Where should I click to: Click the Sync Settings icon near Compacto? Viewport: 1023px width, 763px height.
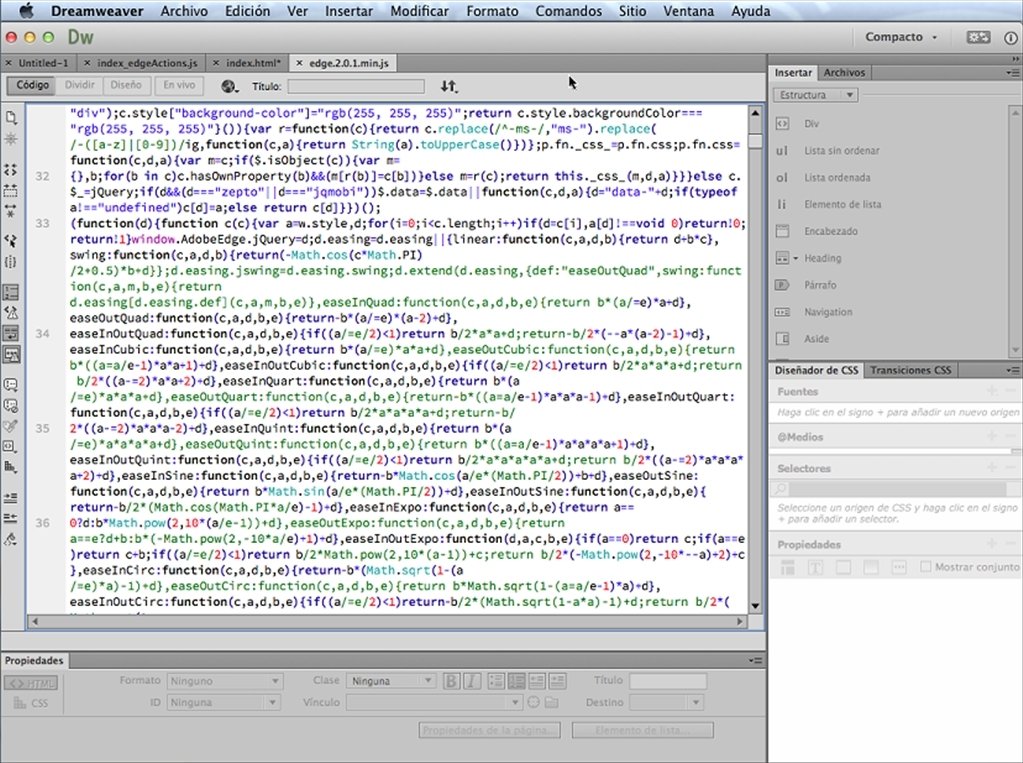pyautogui.click(x=978, y=37)
